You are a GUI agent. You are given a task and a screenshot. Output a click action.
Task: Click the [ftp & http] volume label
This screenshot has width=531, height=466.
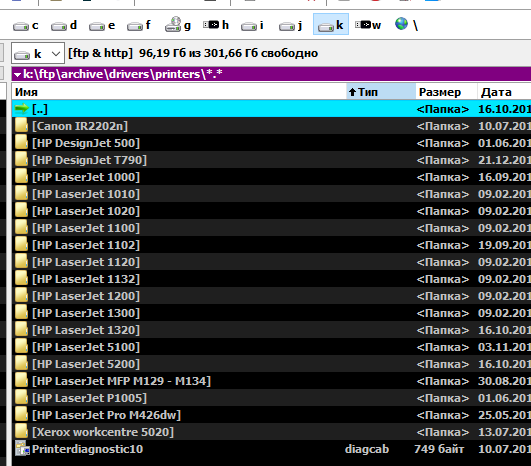click(x=100, y=53)
